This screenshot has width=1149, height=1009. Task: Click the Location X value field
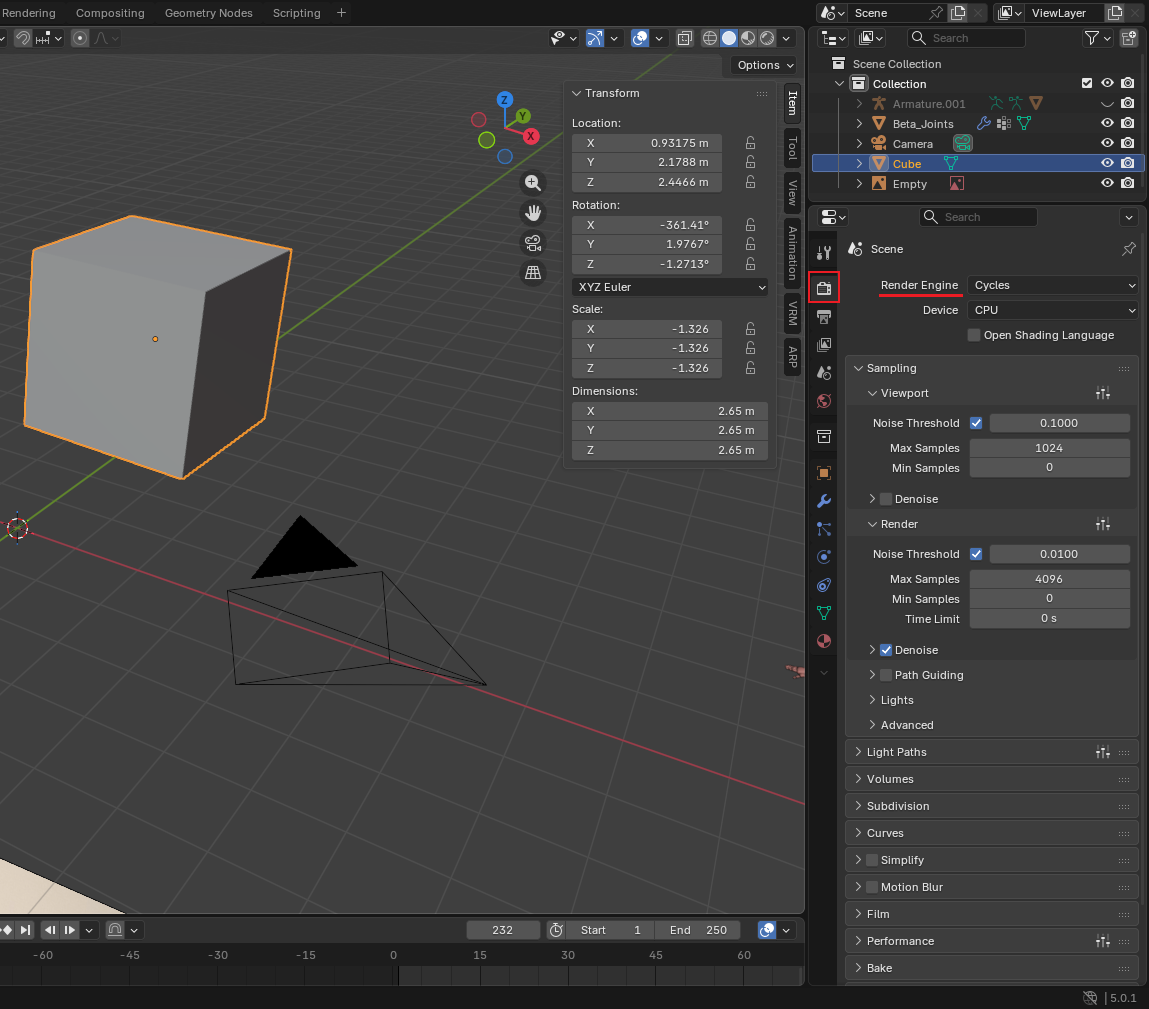[x=647, y=143]
